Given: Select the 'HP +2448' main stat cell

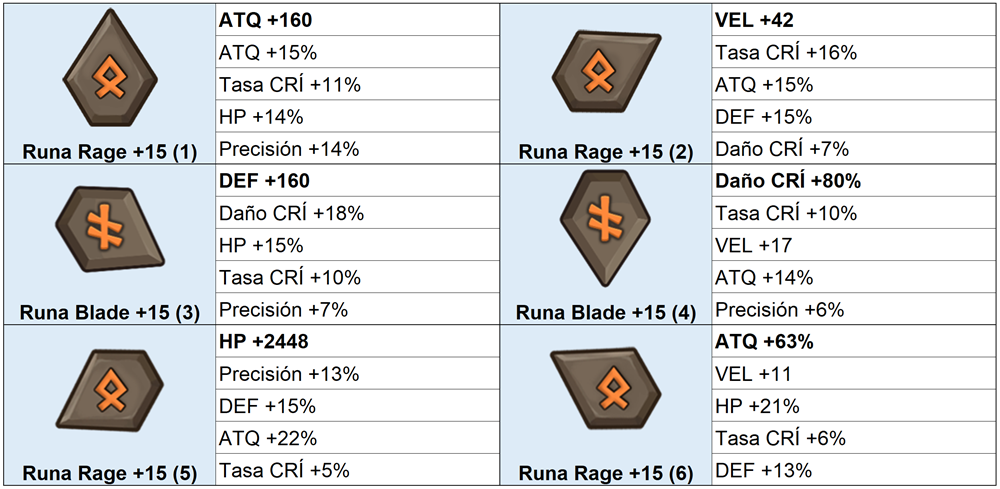Looking at the screenshot, I should (357, 341).
